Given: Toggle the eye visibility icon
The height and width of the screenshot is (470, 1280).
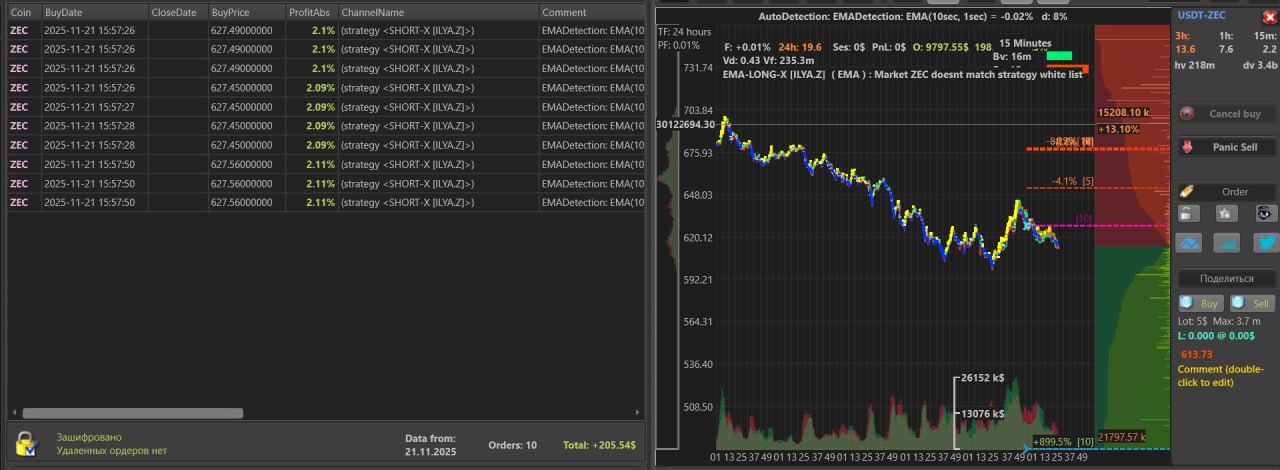Looking at the screenshot, I should 1266,213.
